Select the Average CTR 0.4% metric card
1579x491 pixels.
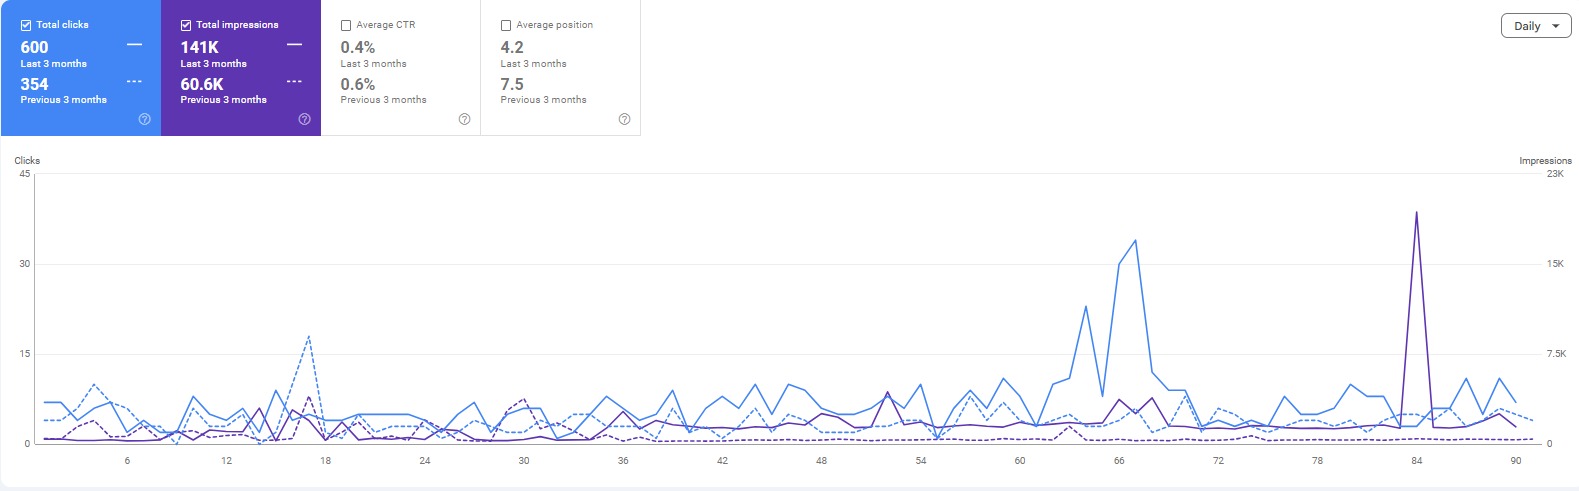click(400, 67)
